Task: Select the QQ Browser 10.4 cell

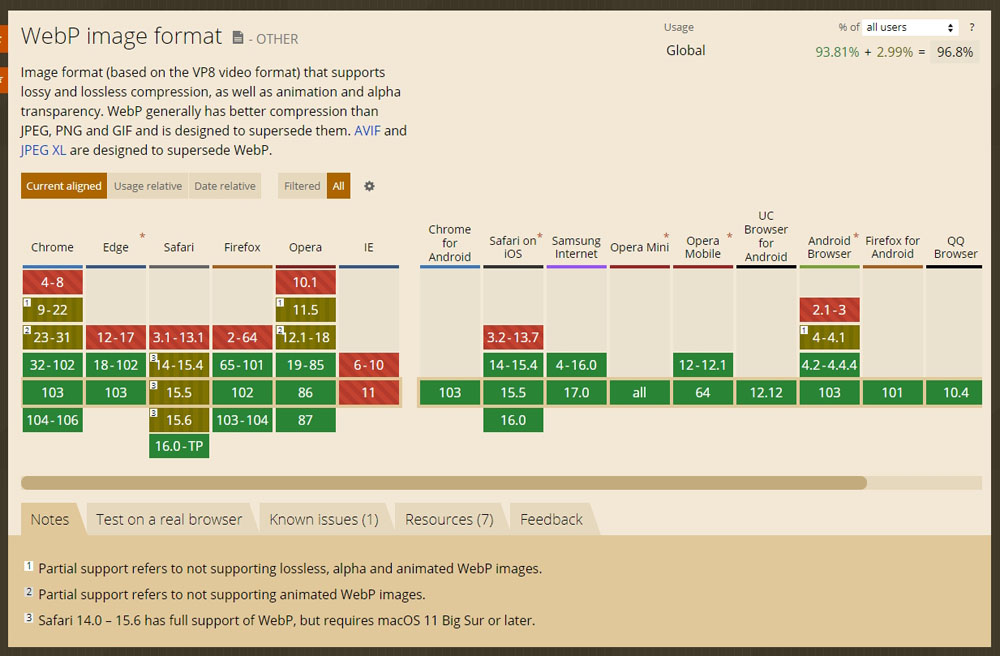Action: [955, 393]
